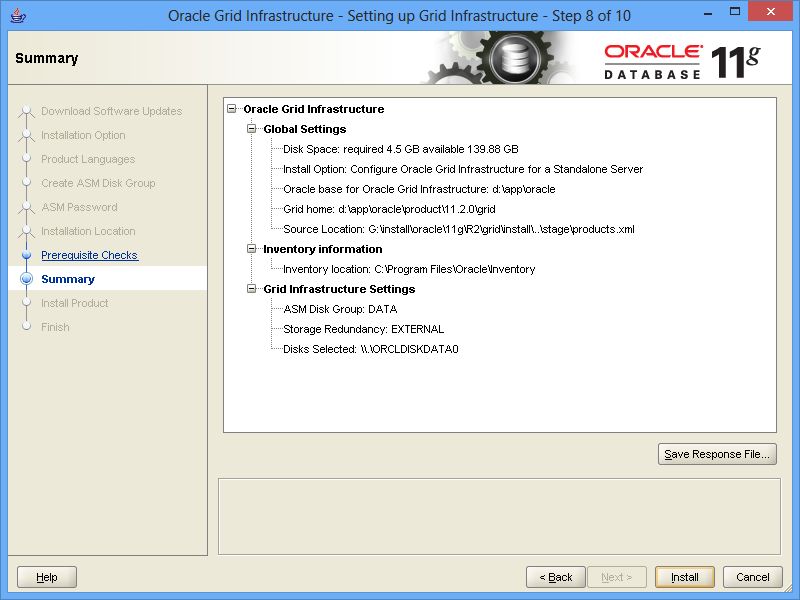800x600 pixels.
Task: Click the Download Software Updates step
Action: click(111, 111)
